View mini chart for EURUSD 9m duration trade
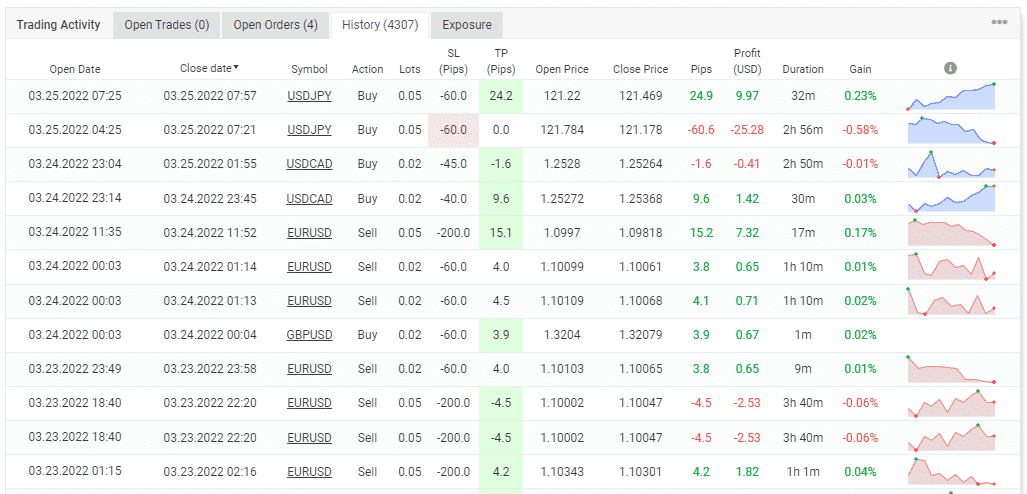The width and height of the screenshot is (1027, 494). click(951, 369)
